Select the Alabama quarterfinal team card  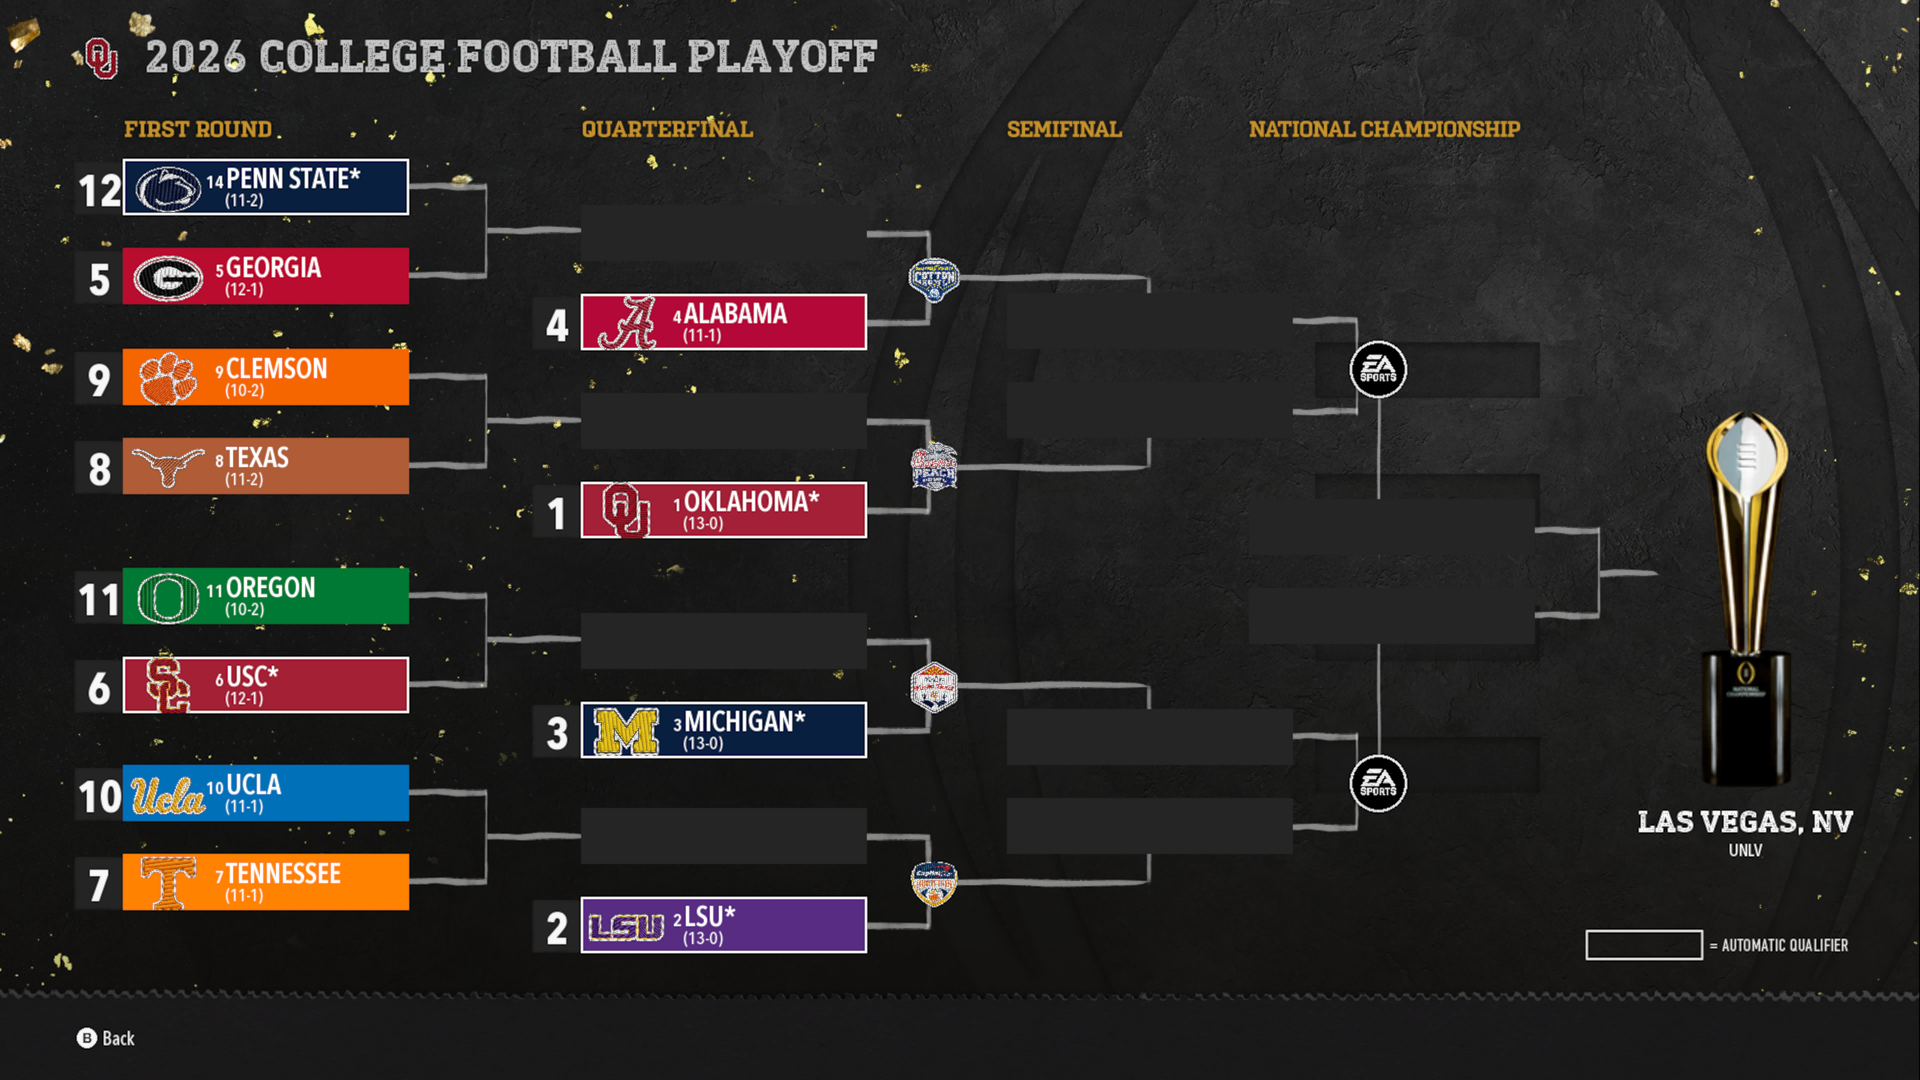(x=723, y=322)
